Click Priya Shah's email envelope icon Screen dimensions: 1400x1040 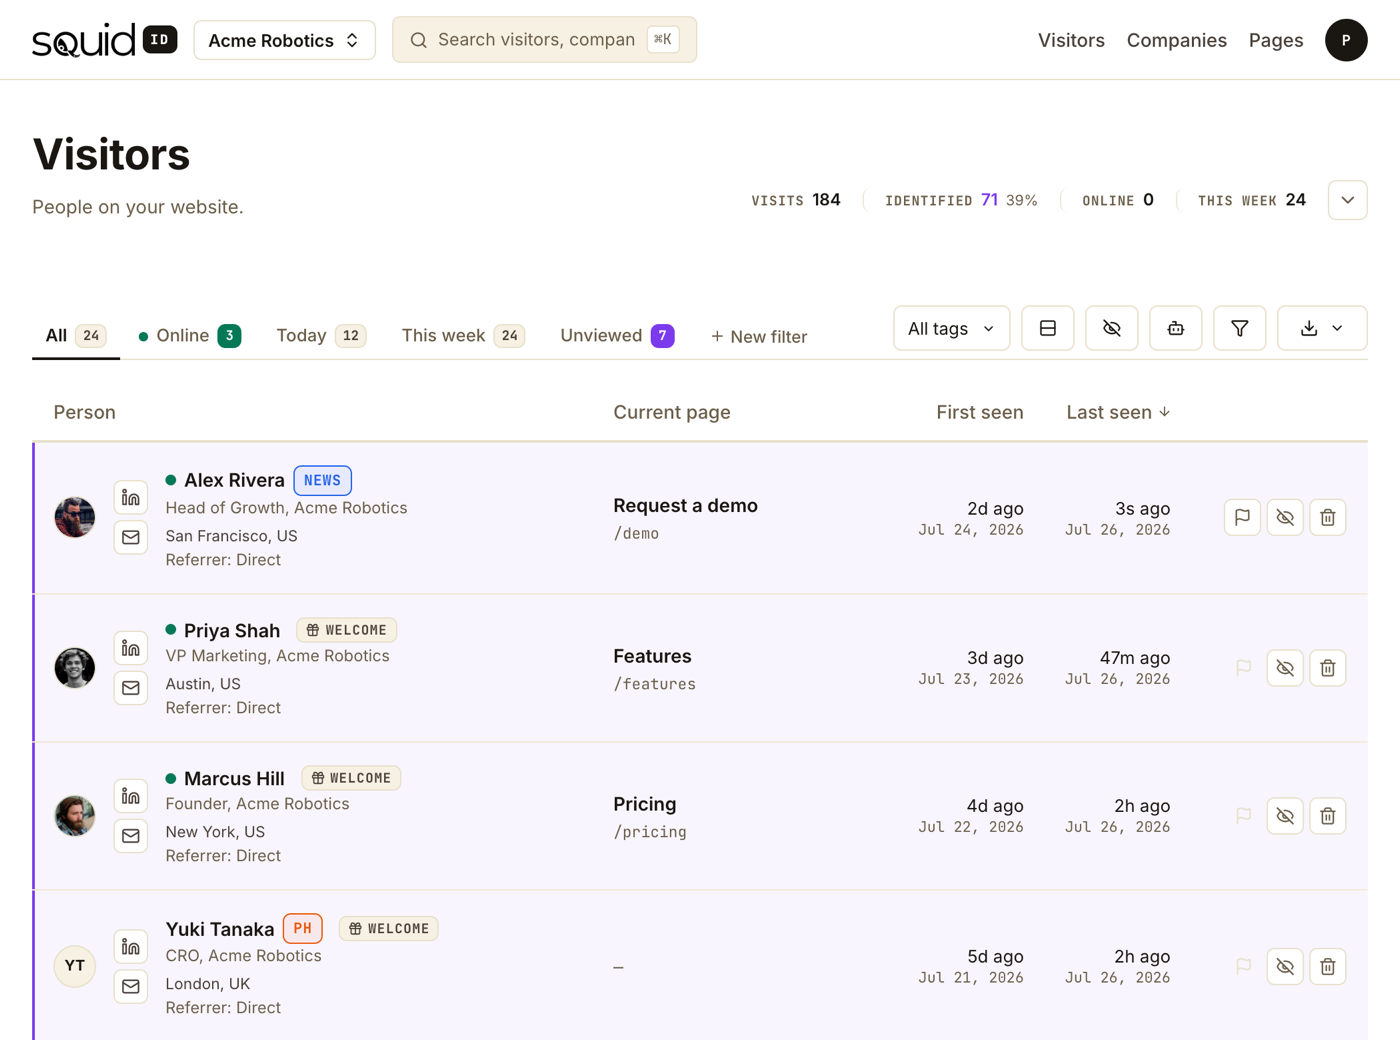click(131, 688)
